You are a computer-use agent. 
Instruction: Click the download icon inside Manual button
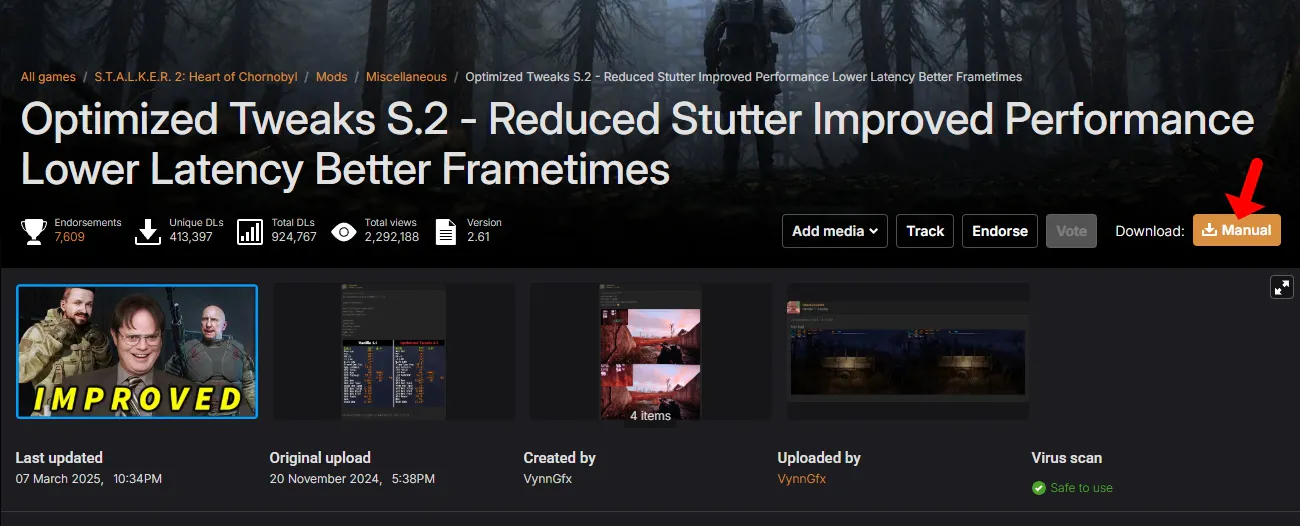coord(1209,230)
